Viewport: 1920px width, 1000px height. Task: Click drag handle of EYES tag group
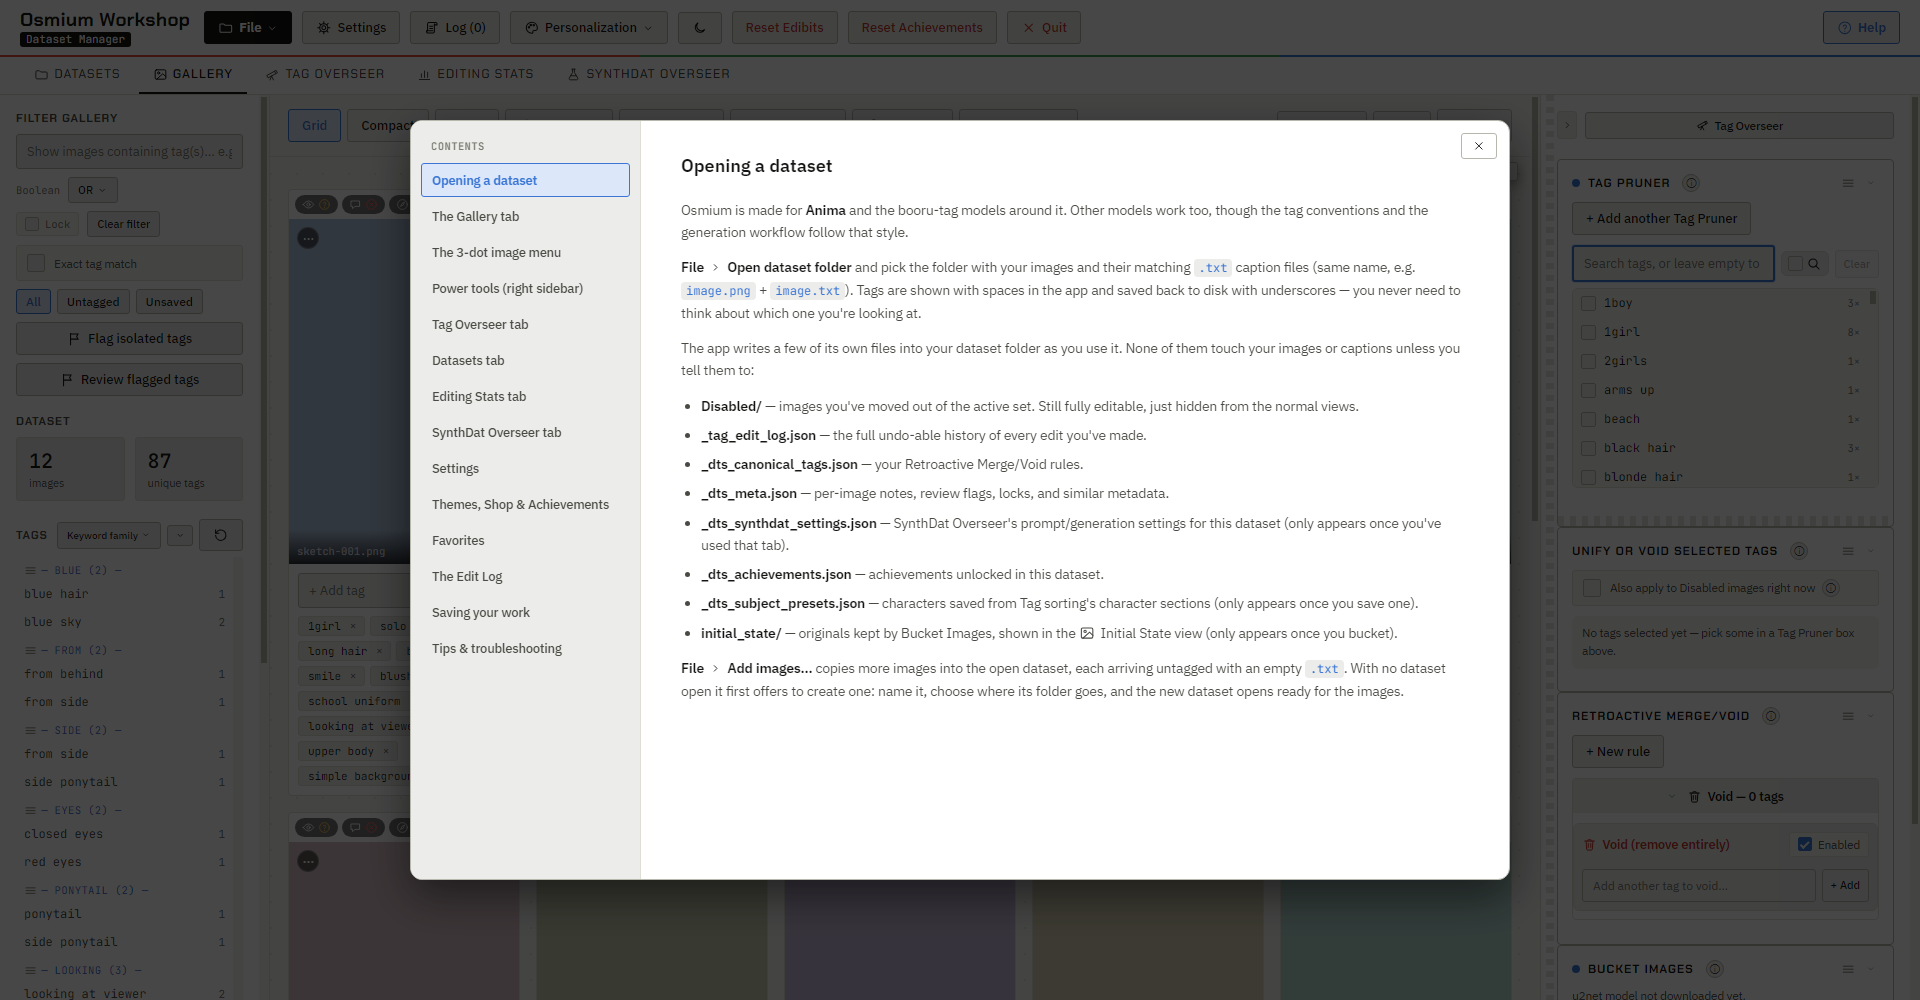point(31,810)
